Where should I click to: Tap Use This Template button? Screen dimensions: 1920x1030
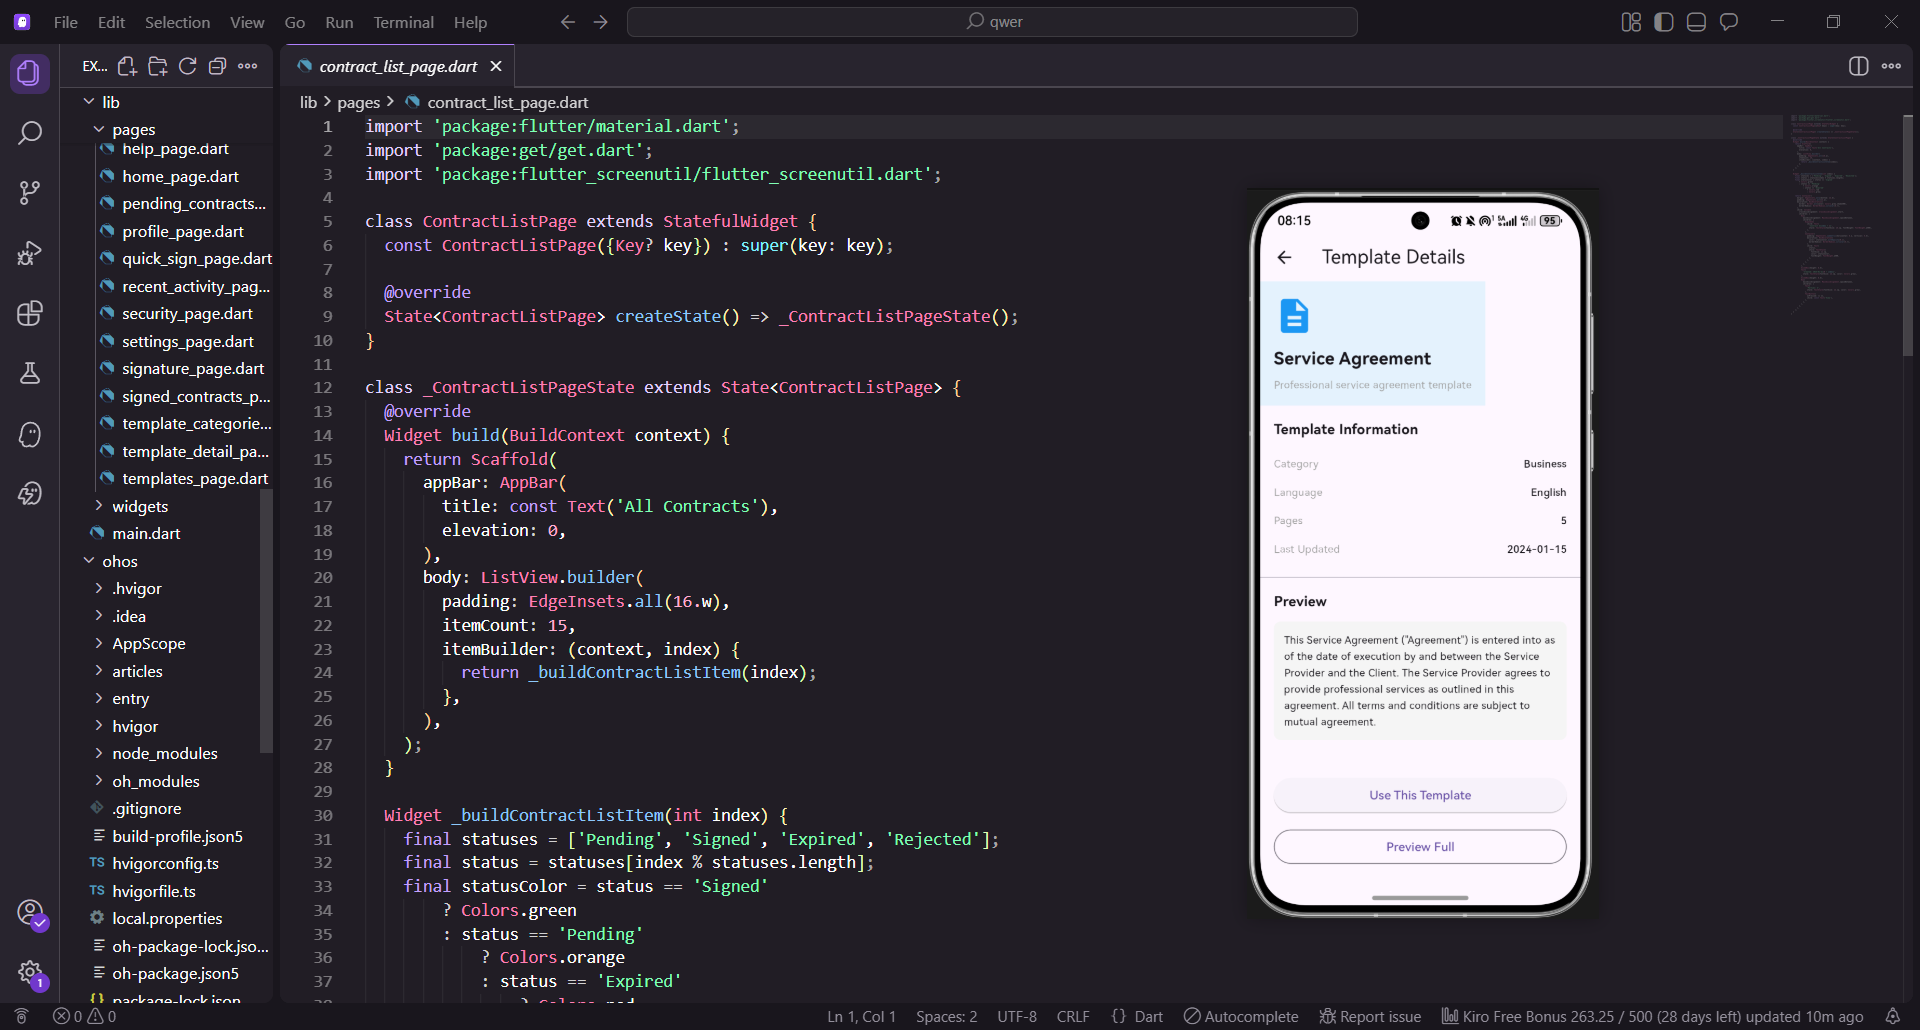[x=1419, y=795]
